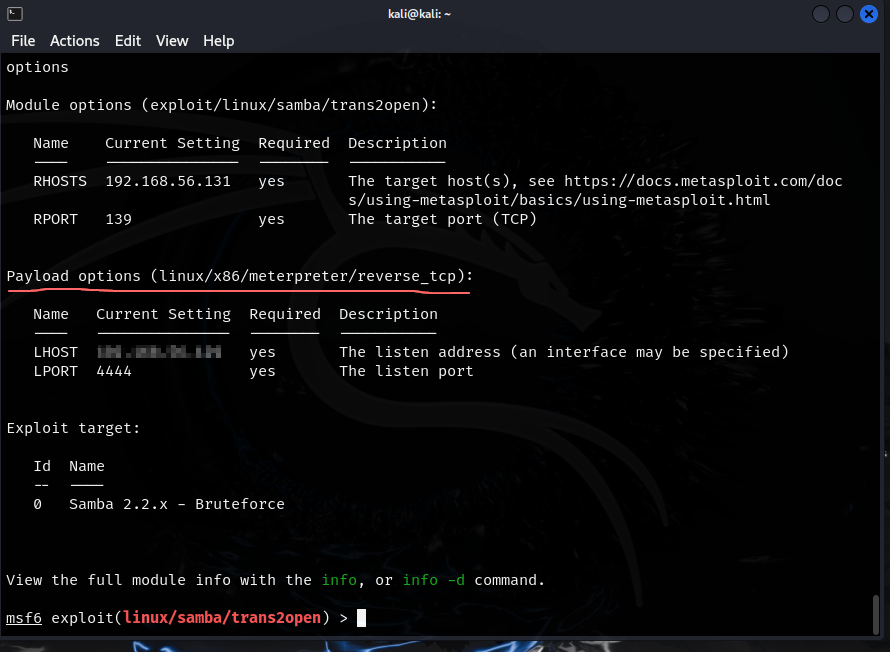Click the 'Exploit target:' heading
The width and height of the screenshot is (890, 652).
point(73,428)
